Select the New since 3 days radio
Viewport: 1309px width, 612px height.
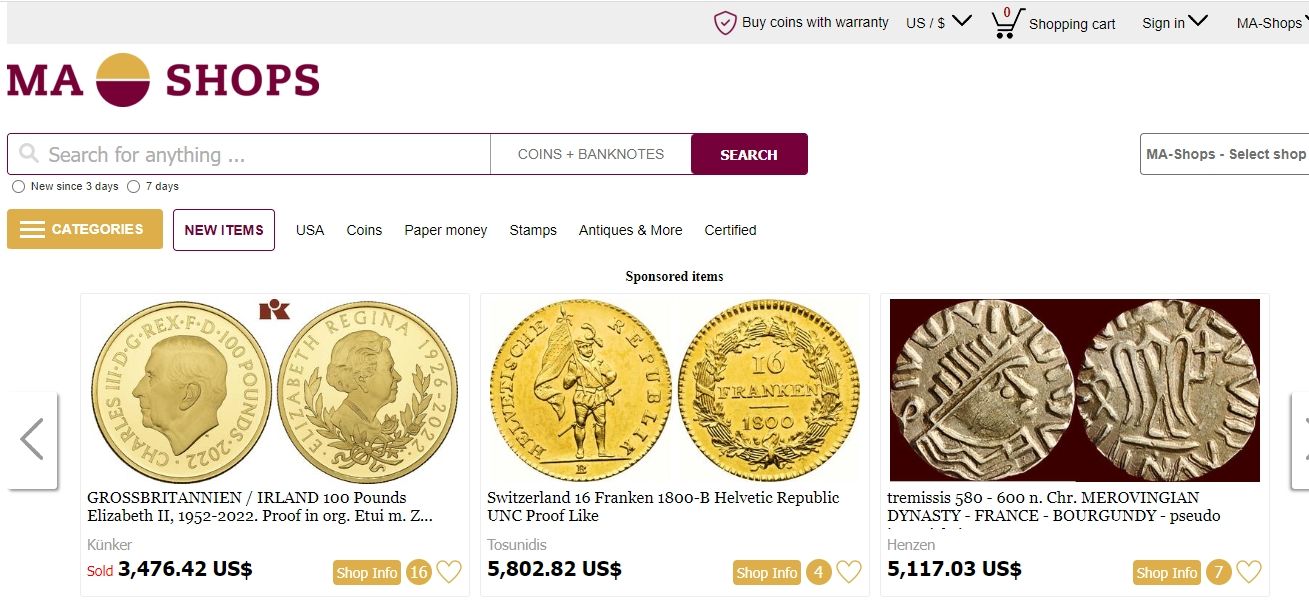[18, 187]
